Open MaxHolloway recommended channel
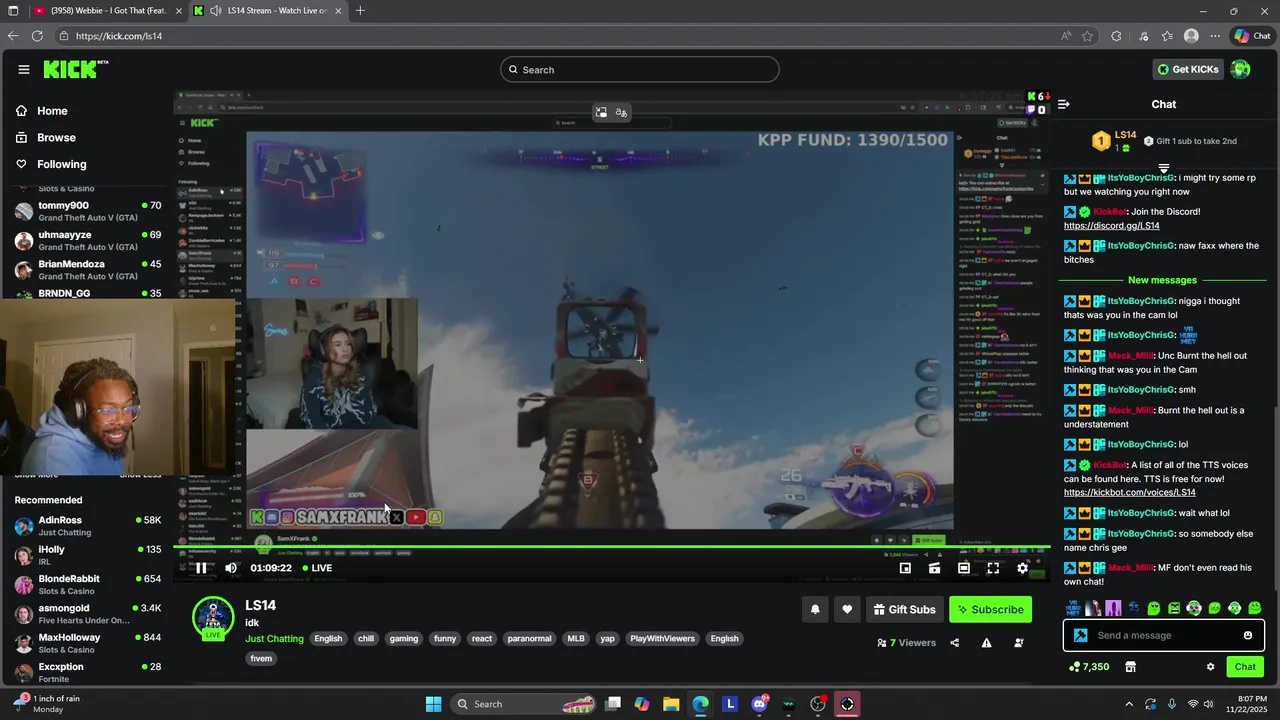The image size is (1280, 720). 88,643
